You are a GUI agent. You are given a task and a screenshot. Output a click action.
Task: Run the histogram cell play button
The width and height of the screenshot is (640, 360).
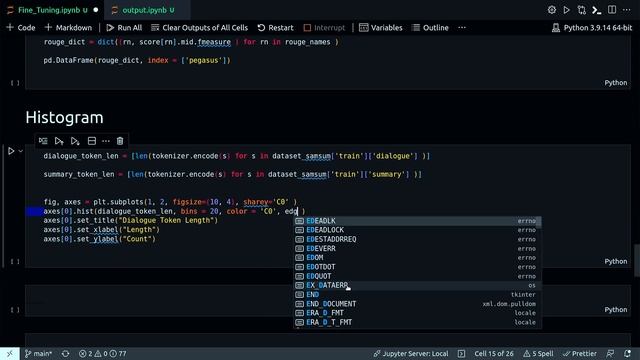click(x=11, y=151)
